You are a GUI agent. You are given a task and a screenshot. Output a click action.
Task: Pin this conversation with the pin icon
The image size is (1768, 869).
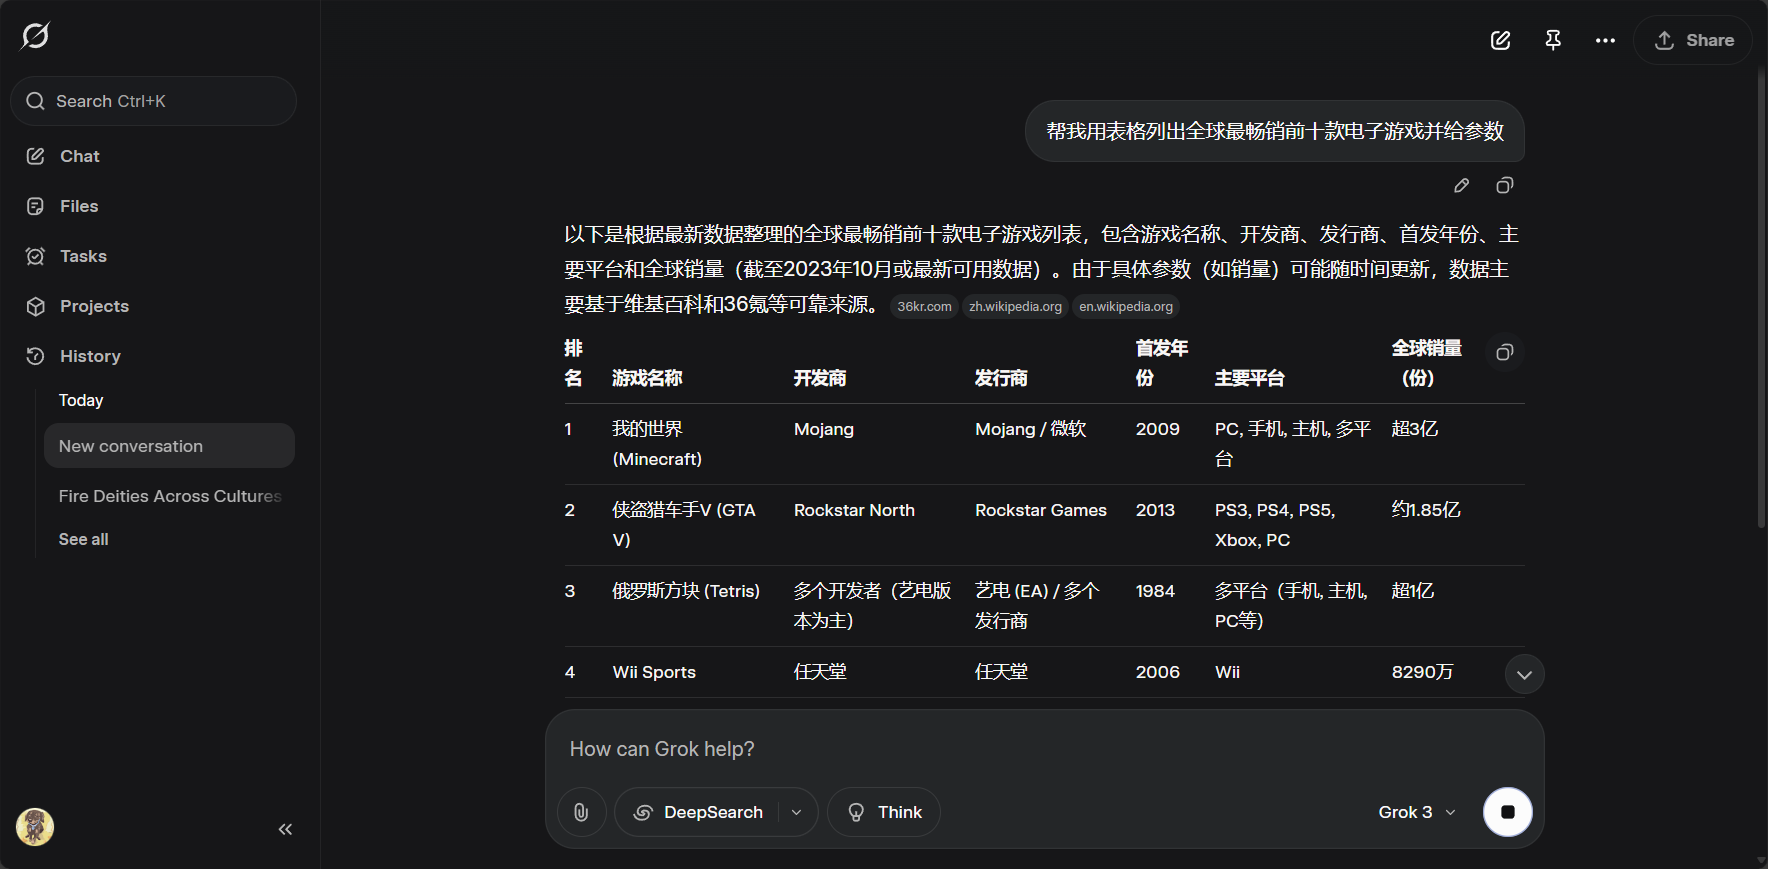[1553, 40]
